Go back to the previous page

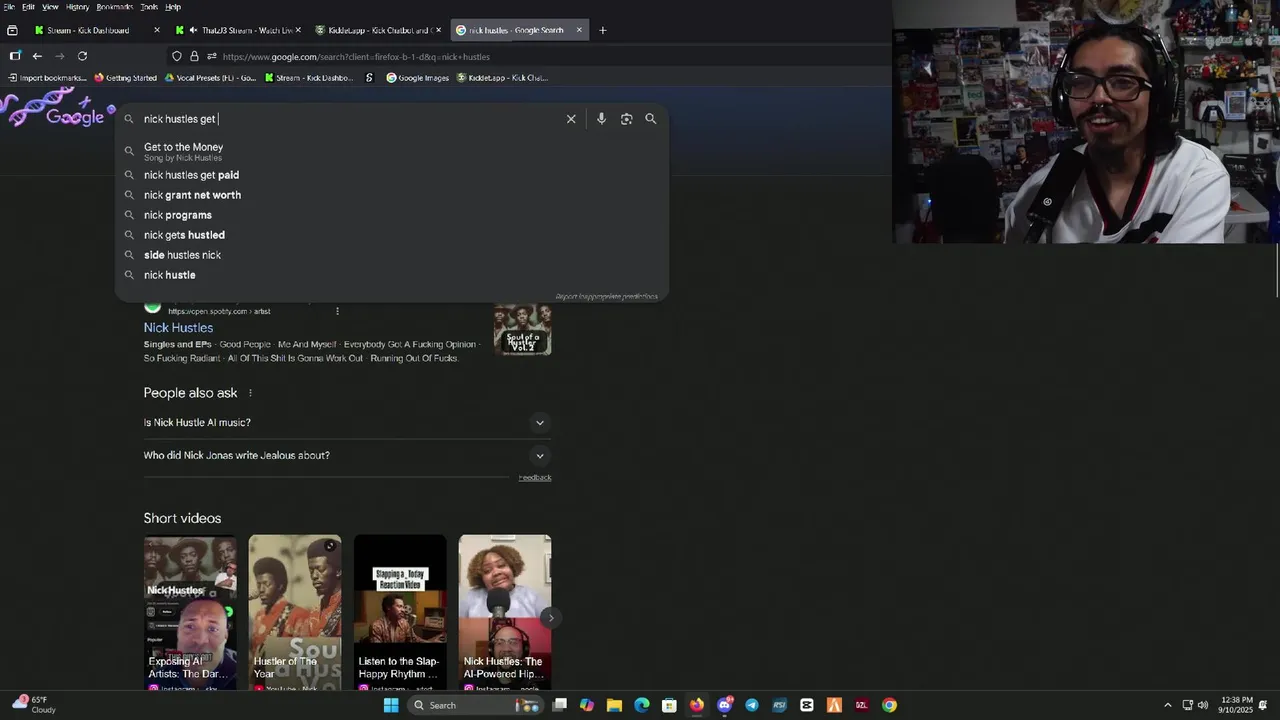coord(37,56)
